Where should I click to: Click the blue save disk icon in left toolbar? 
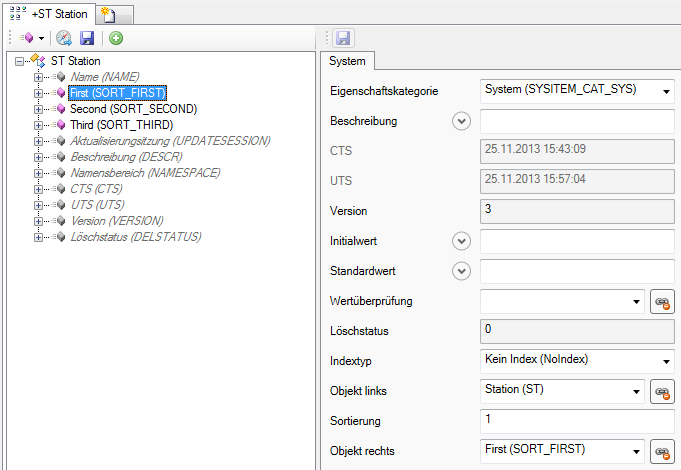pyautogui.click(x=87, y=38)
